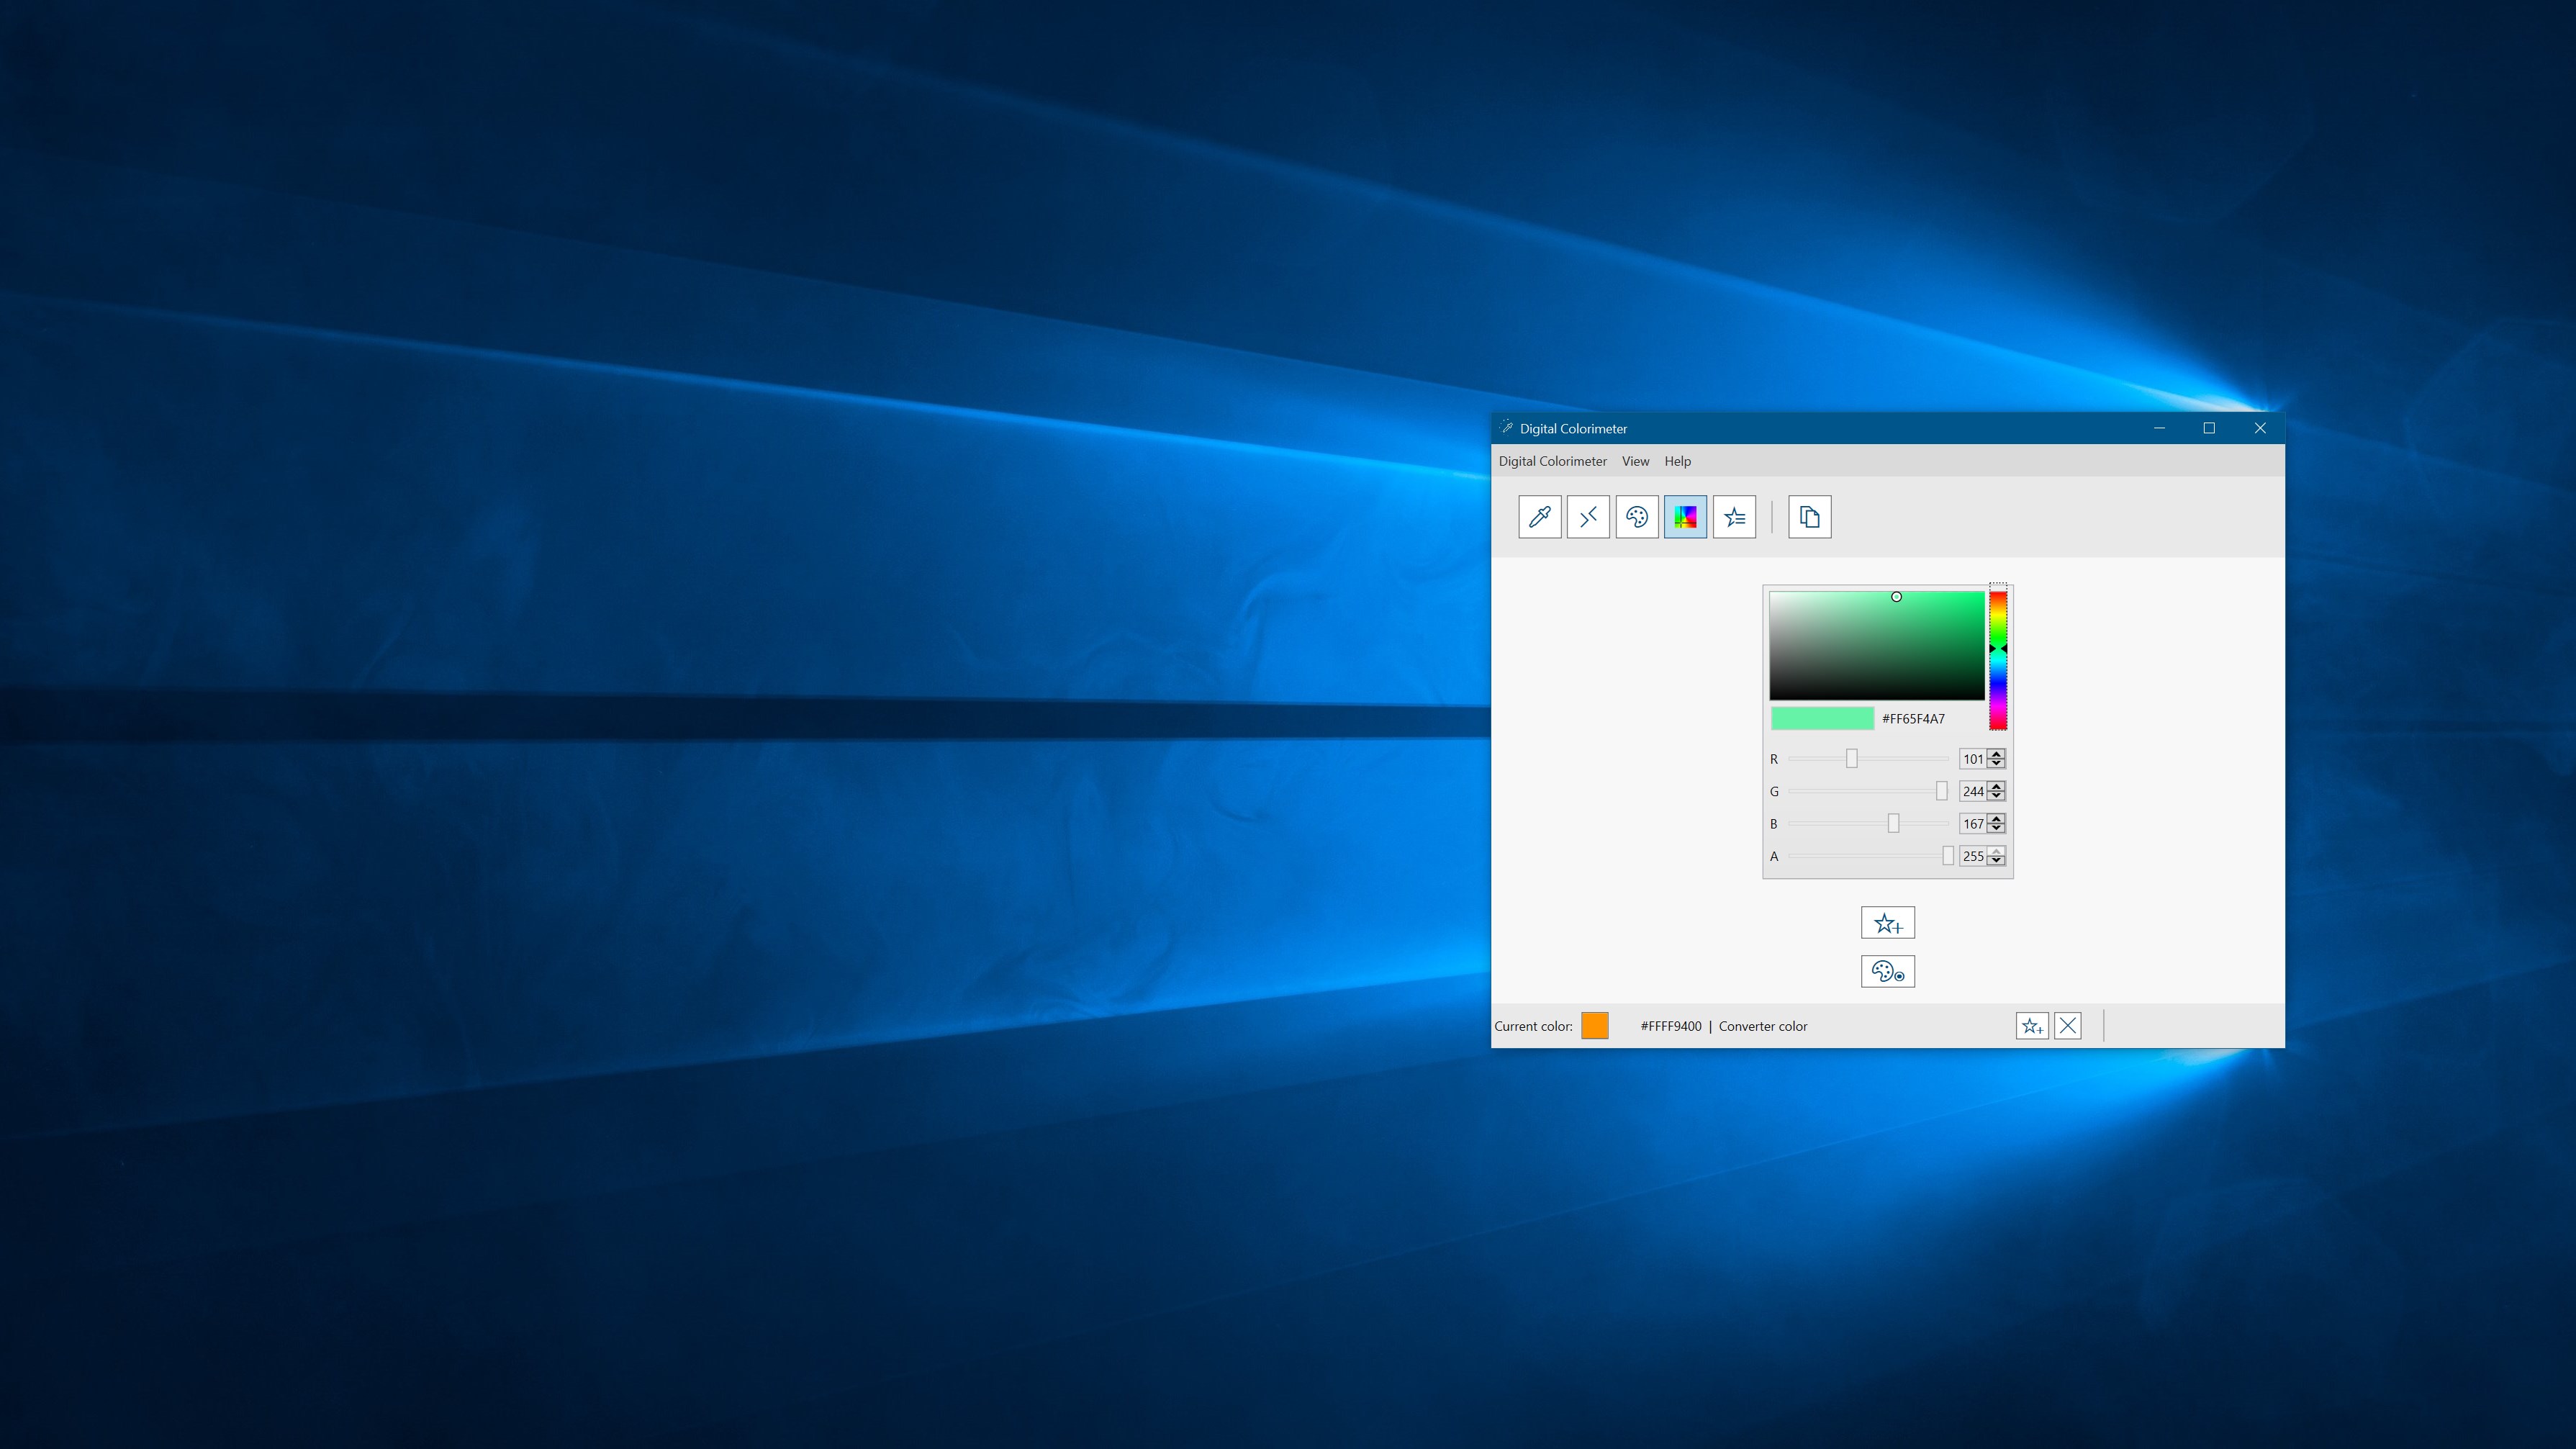
Task: Add current color to favorites in status bar
Action: click(2031, 1026)
